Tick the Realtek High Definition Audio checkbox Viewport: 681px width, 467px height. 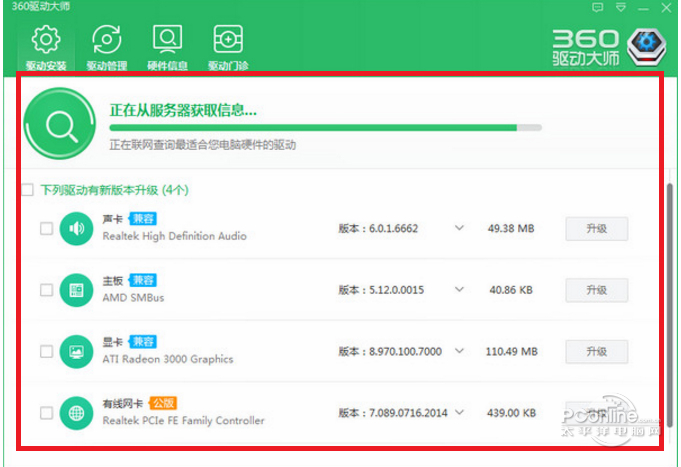click(x=46, y=229)
